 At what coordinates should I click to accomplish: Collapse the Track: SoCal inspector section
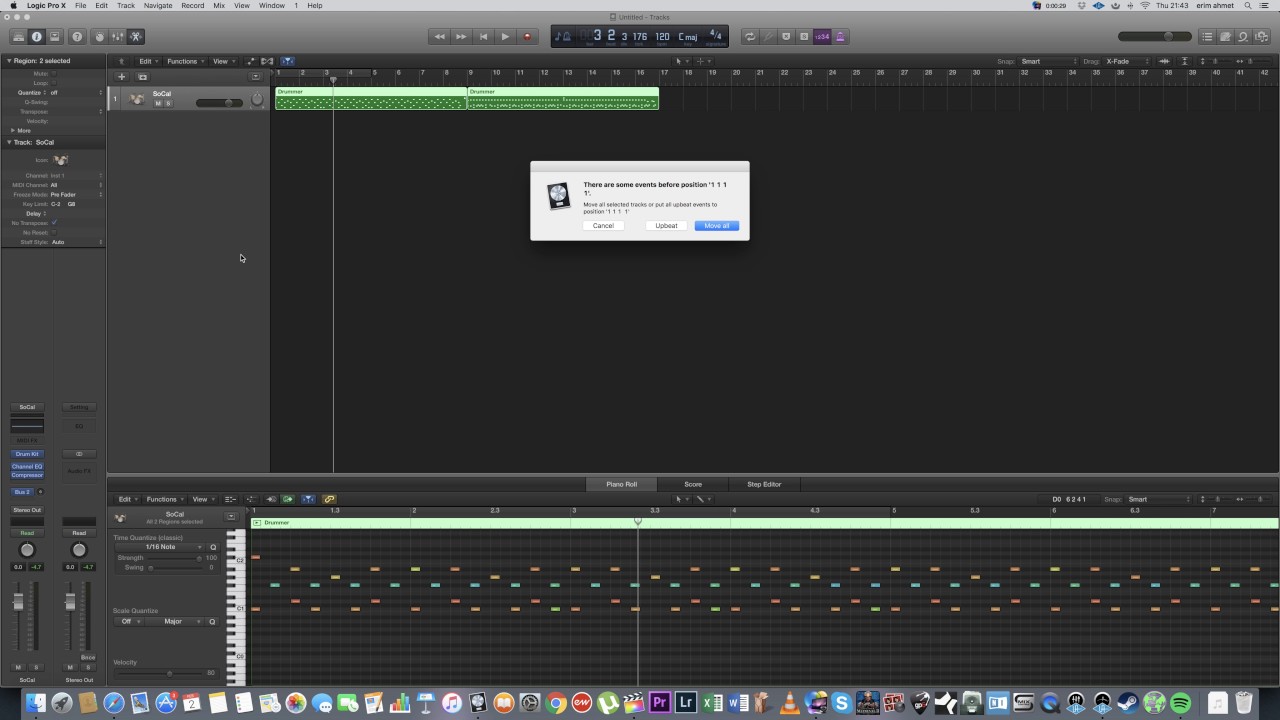point(8,142)
